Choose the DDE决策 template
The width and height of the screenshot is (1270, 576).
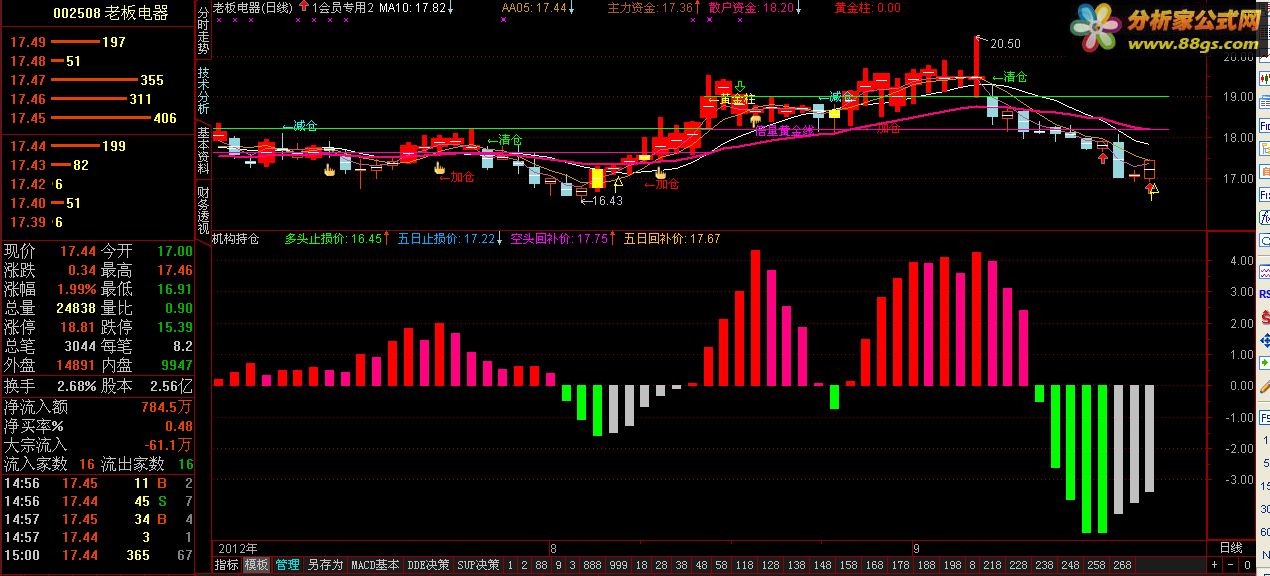click(x=428, y=565)
